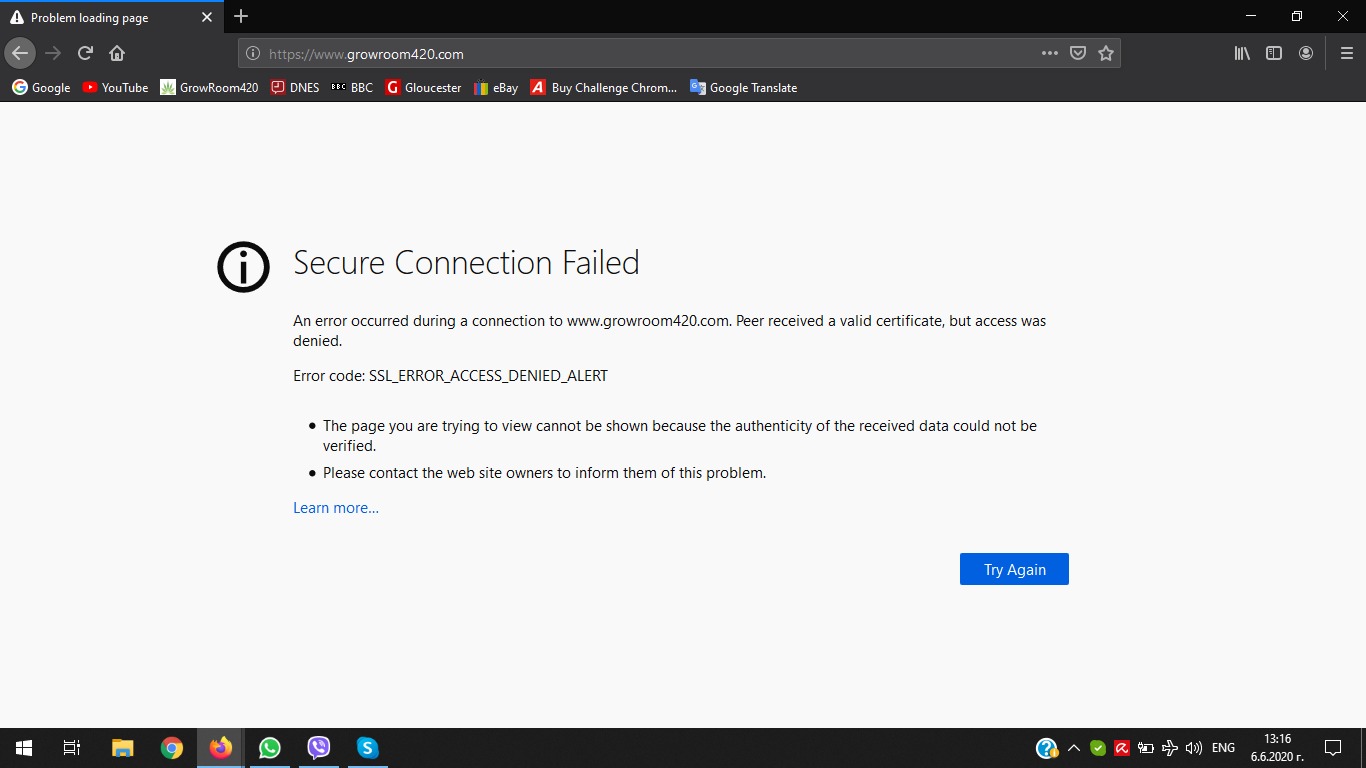Viewport: 1366px width, 768px height.
Task: Open Viber from the taskbar
Action: [x=319, y=748]
